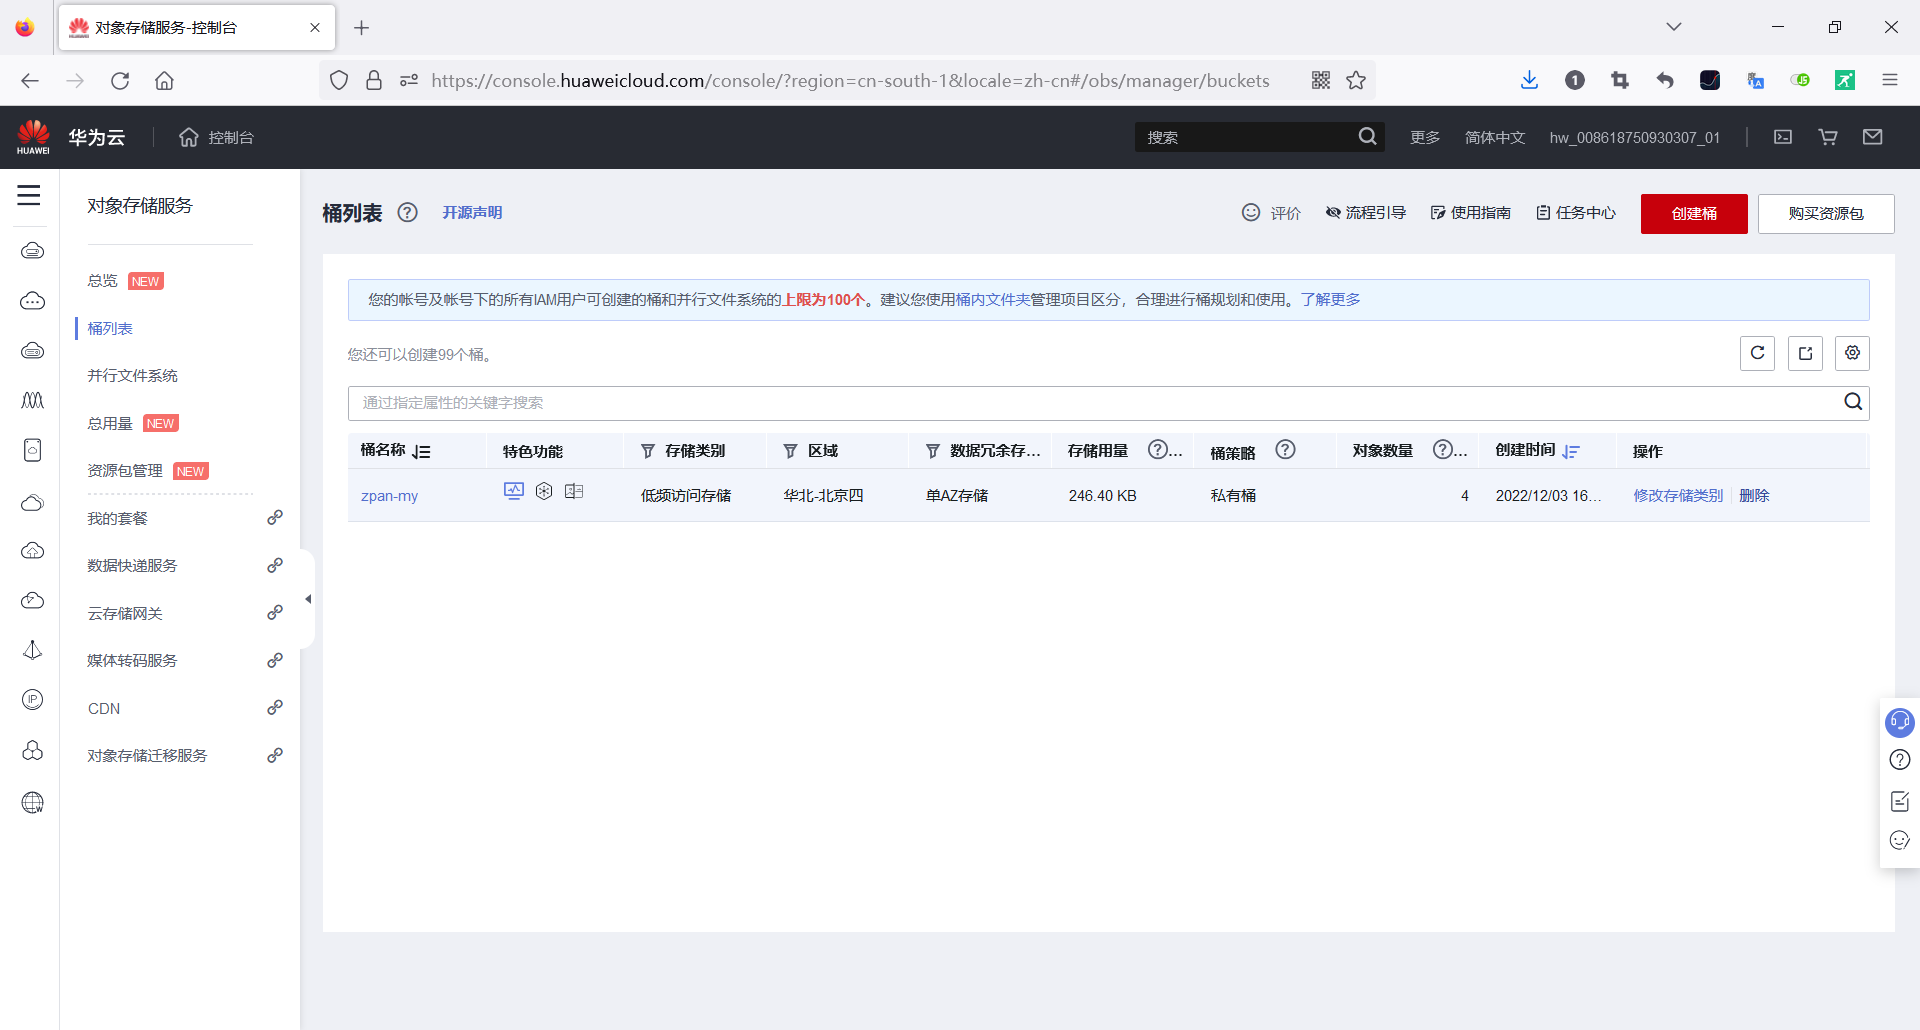Focus the top bar 搜索 field

pos(1246,137)
